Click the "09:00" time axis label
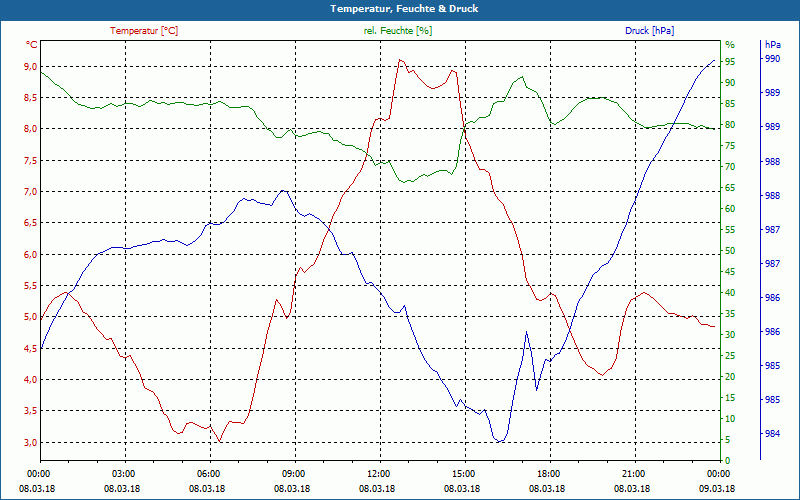Screen dimensions: 800x500 tap(294, 473)
